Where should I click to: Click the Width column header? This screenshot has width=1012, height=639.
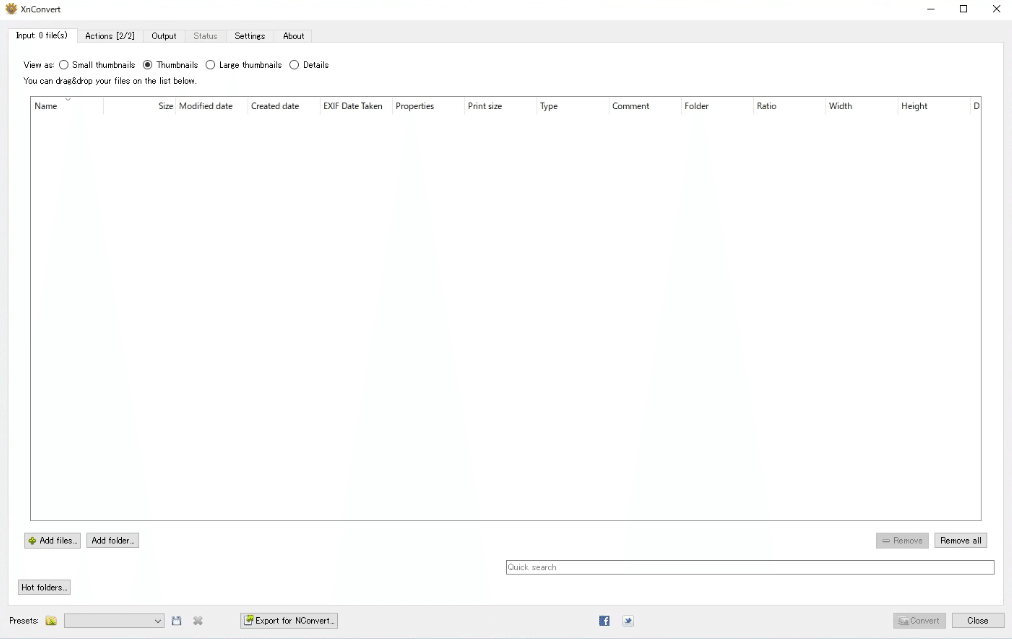[862, 106]
